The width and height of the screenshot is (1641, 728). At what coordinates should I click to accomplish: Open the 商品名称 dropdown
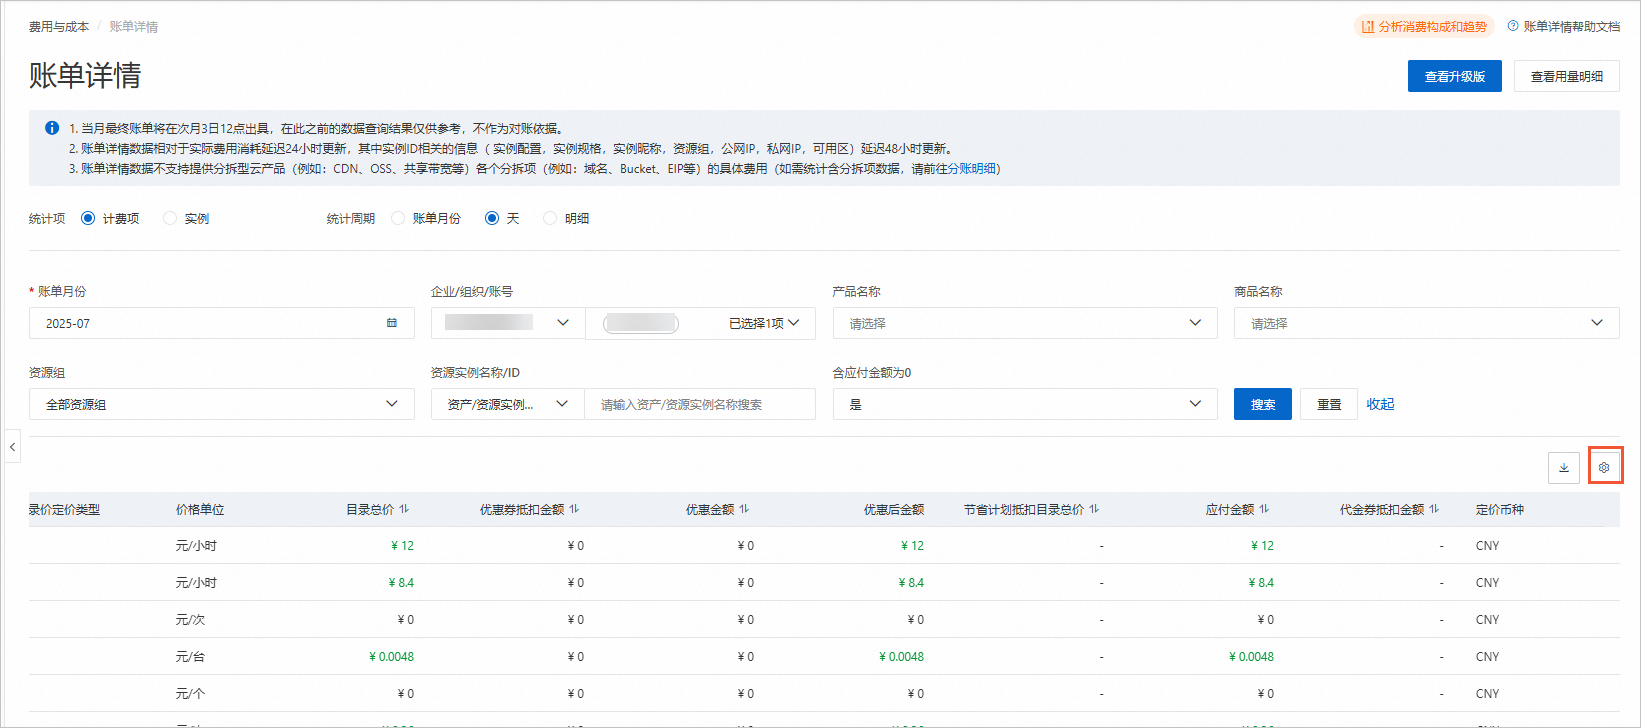click(1427, 323)
